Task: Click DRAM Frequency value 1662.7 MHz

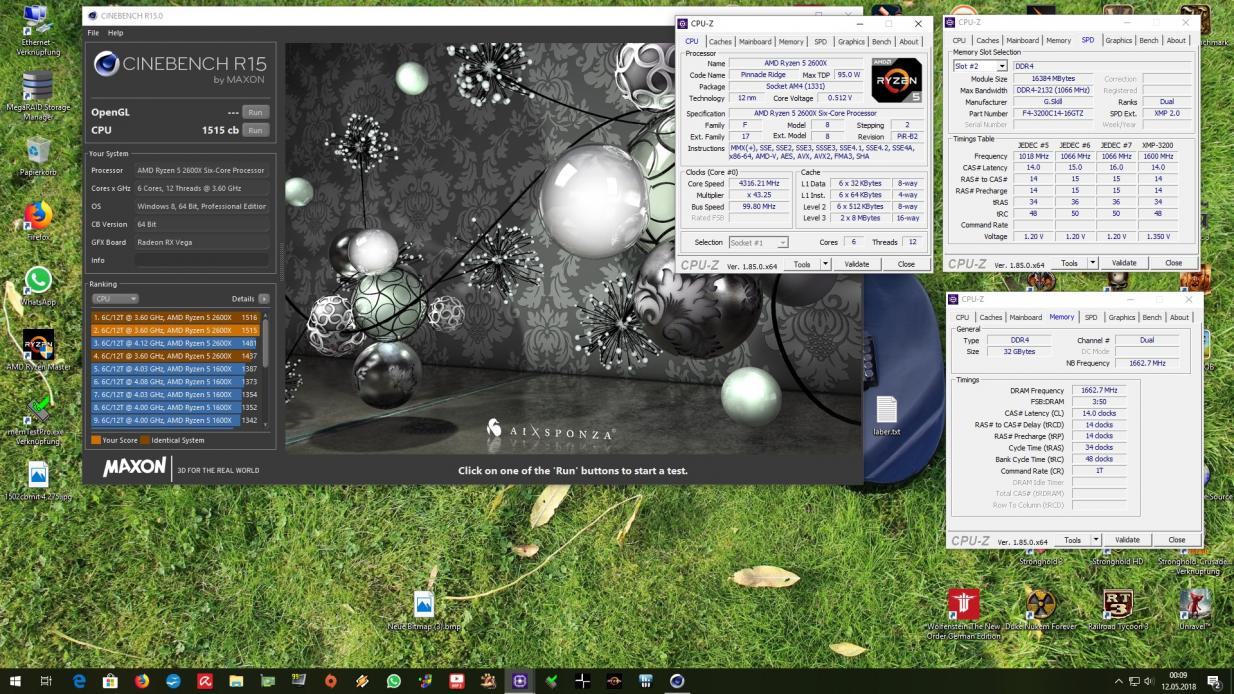Action: (x=1098, y=390)
